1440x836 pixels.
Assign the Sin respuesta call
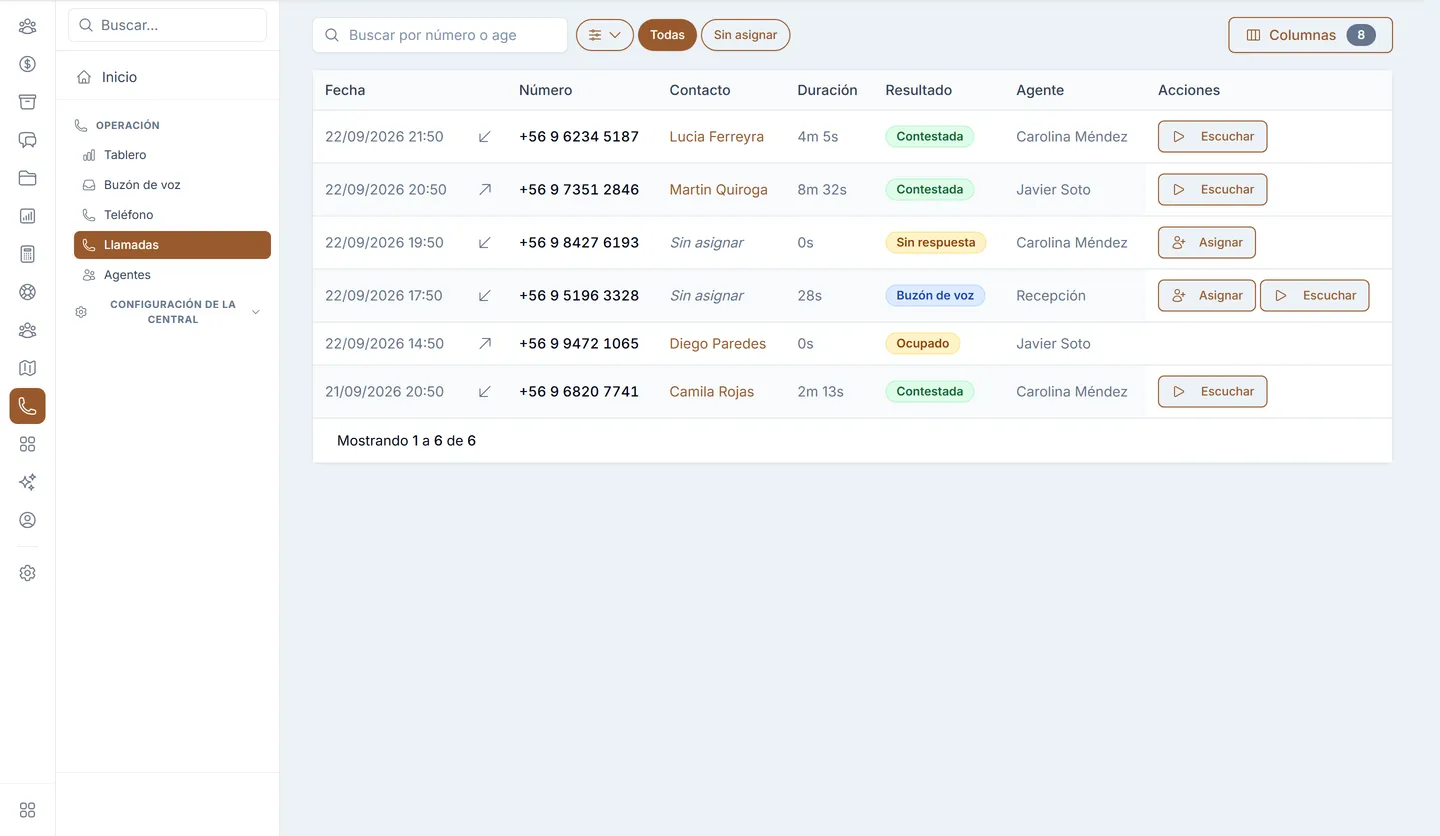point(1206,242)
